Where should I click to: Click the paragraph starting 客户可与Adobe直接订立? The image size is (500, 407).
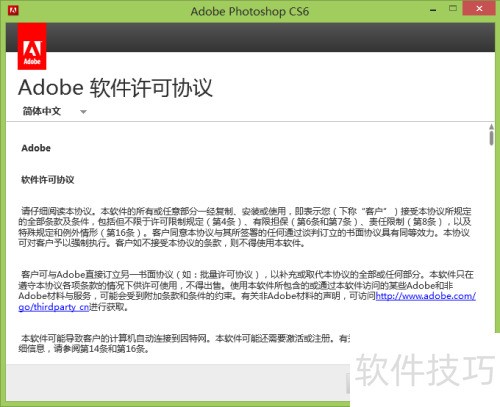click(247, 291)
